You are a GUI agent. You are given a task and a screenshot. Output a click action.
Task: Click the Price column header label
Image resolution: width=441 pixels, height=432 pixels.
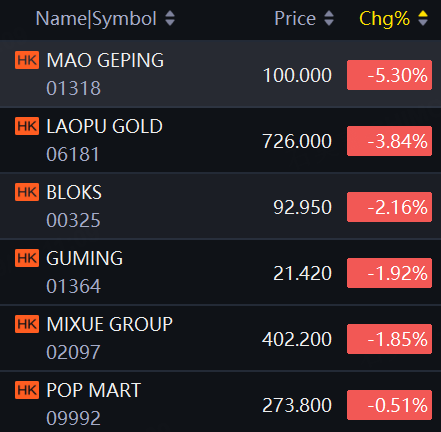coord(295,18)
